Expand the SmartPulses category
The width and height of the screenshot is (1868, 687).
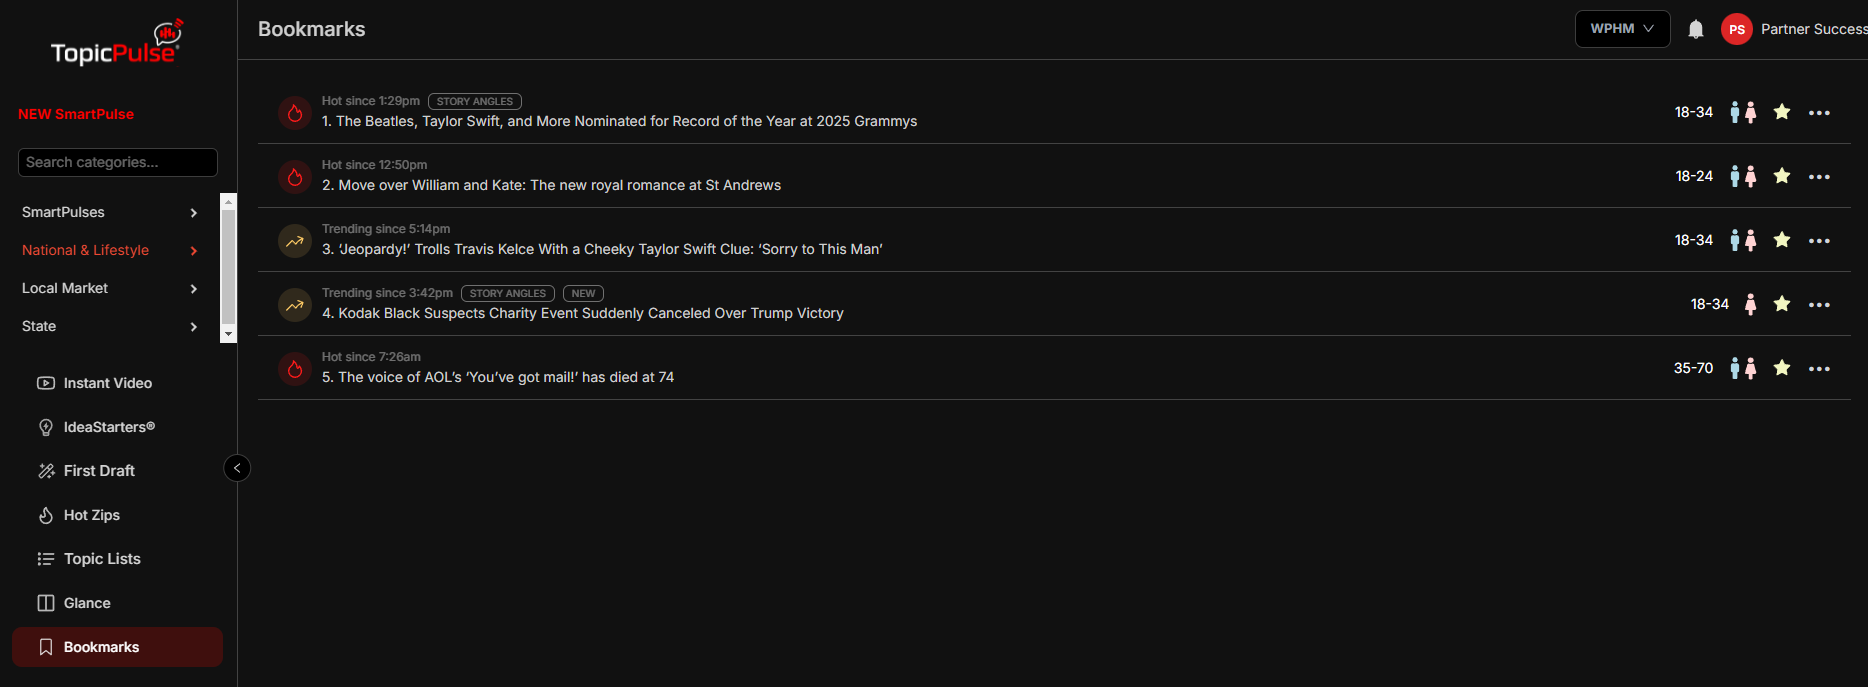[110, 212]
